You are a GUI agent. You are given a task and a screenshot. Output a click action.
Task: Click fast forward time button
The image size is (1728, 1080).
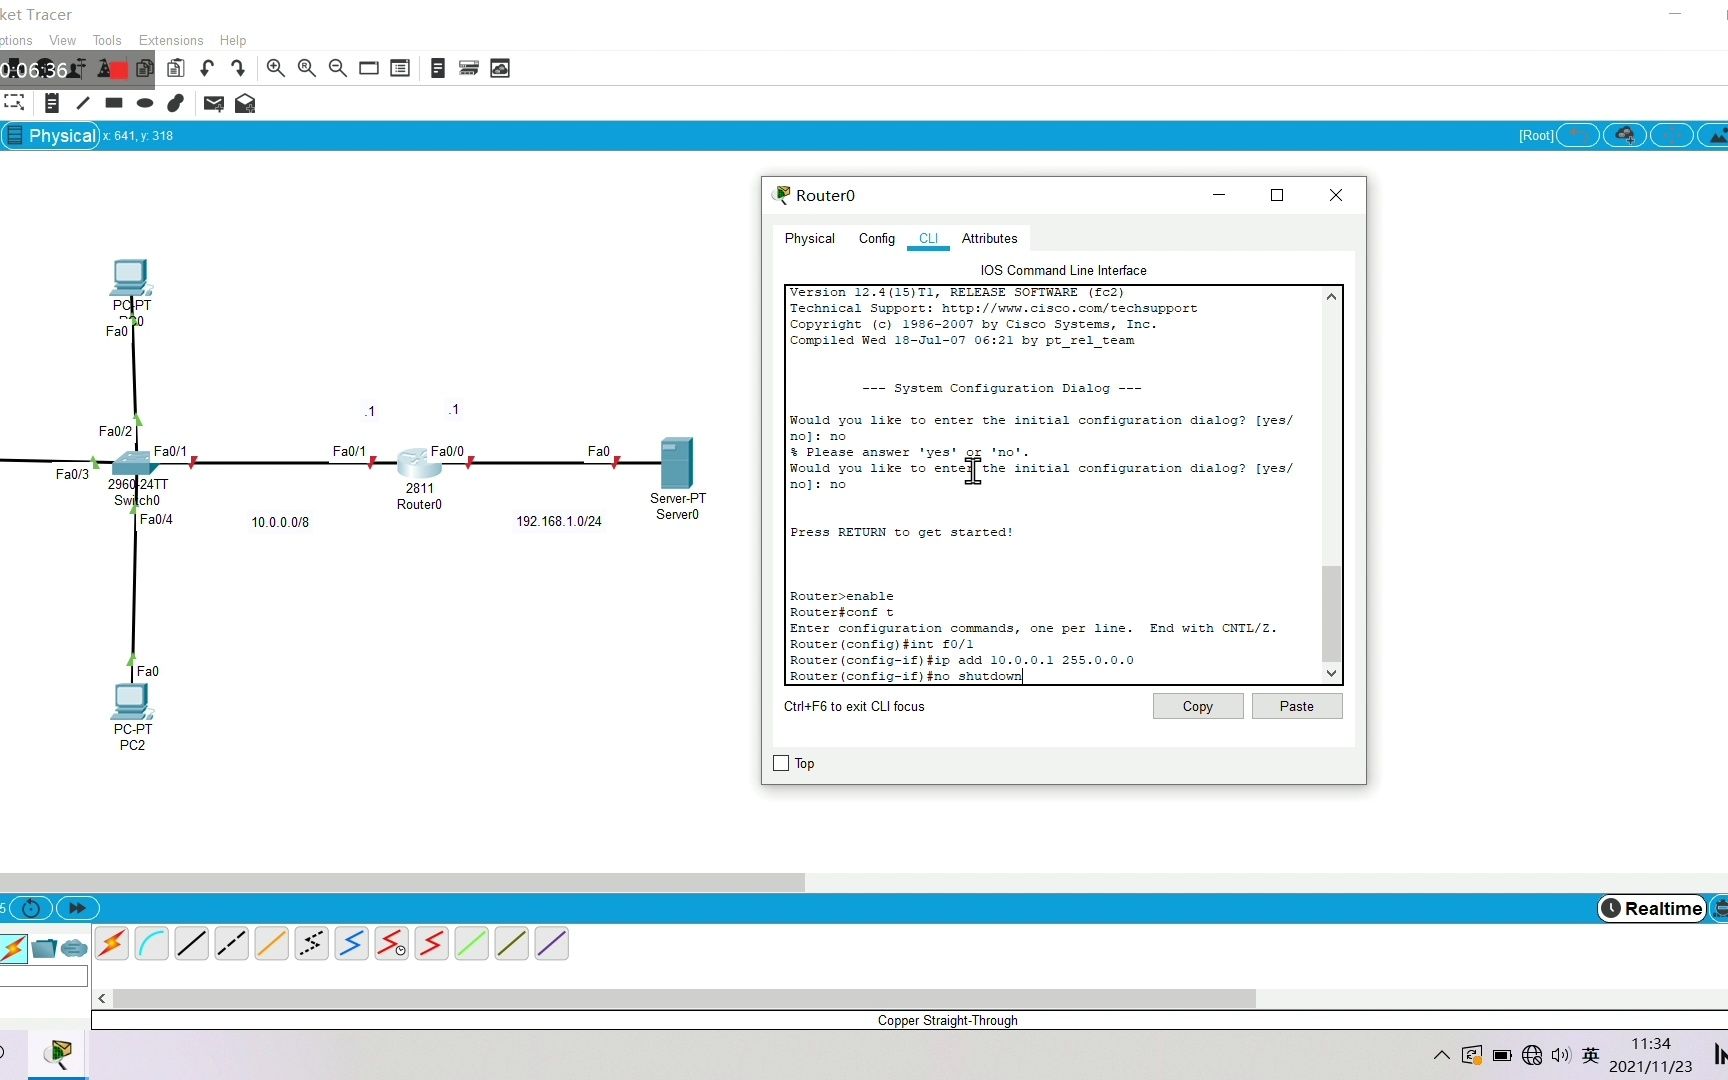click(77, 908)
